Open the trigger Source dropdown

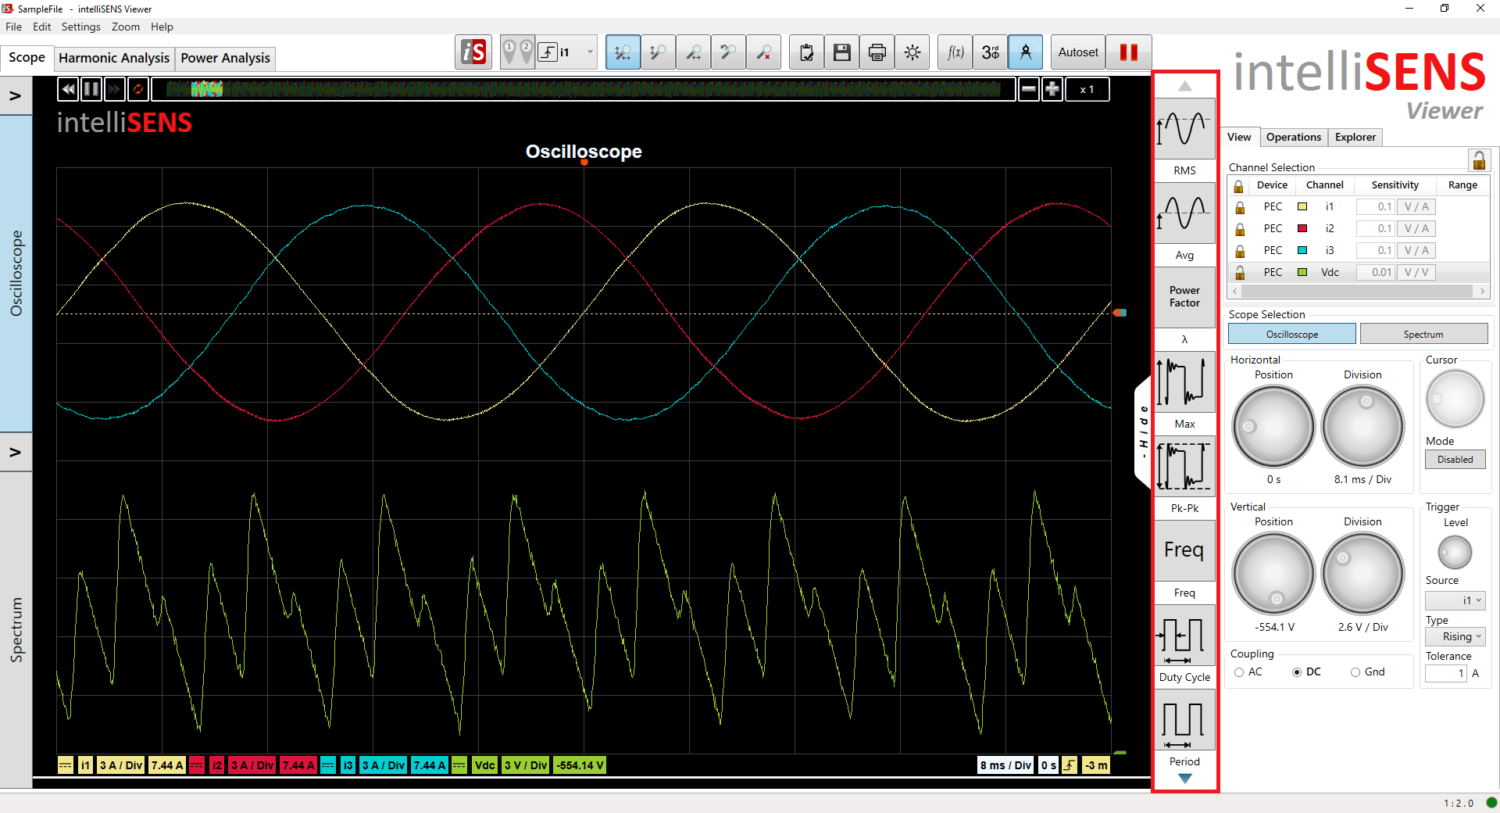1455,600
